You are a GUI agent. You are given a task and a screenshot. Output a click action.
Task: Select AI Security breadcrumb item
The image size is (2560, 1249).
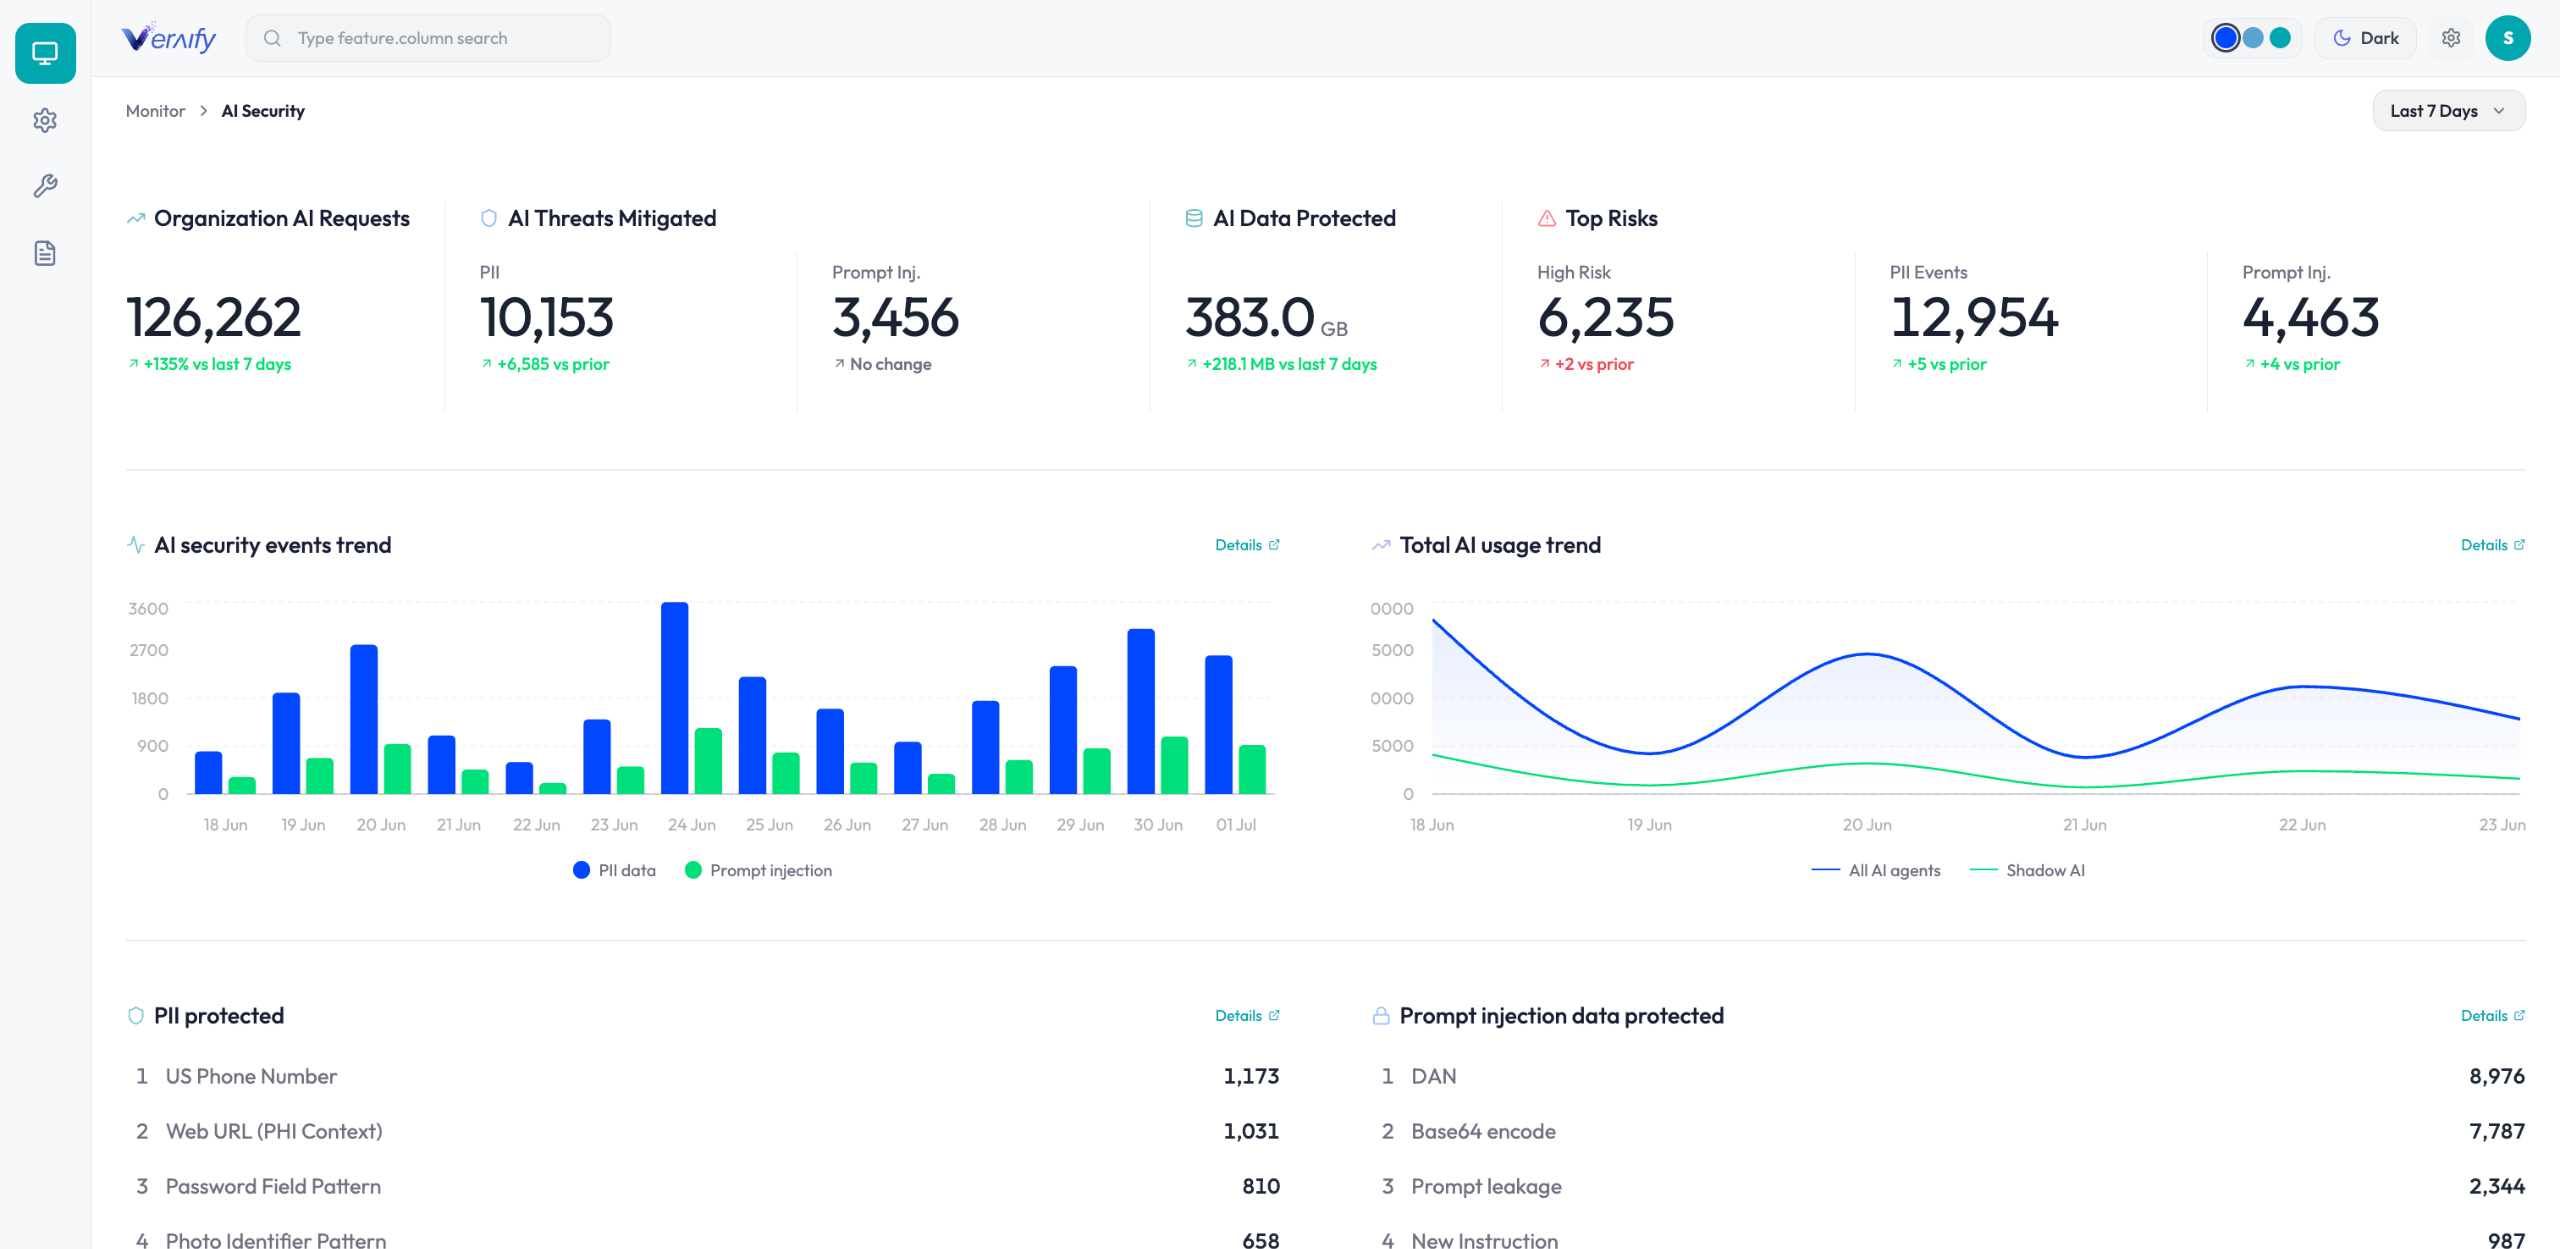[263, 111]
